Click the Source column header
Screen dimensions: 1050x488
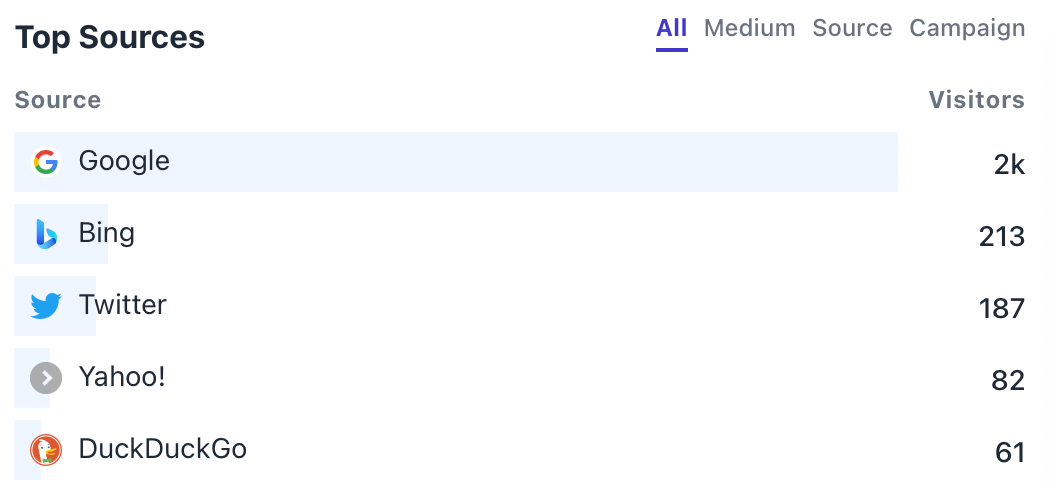pos(58,100)
